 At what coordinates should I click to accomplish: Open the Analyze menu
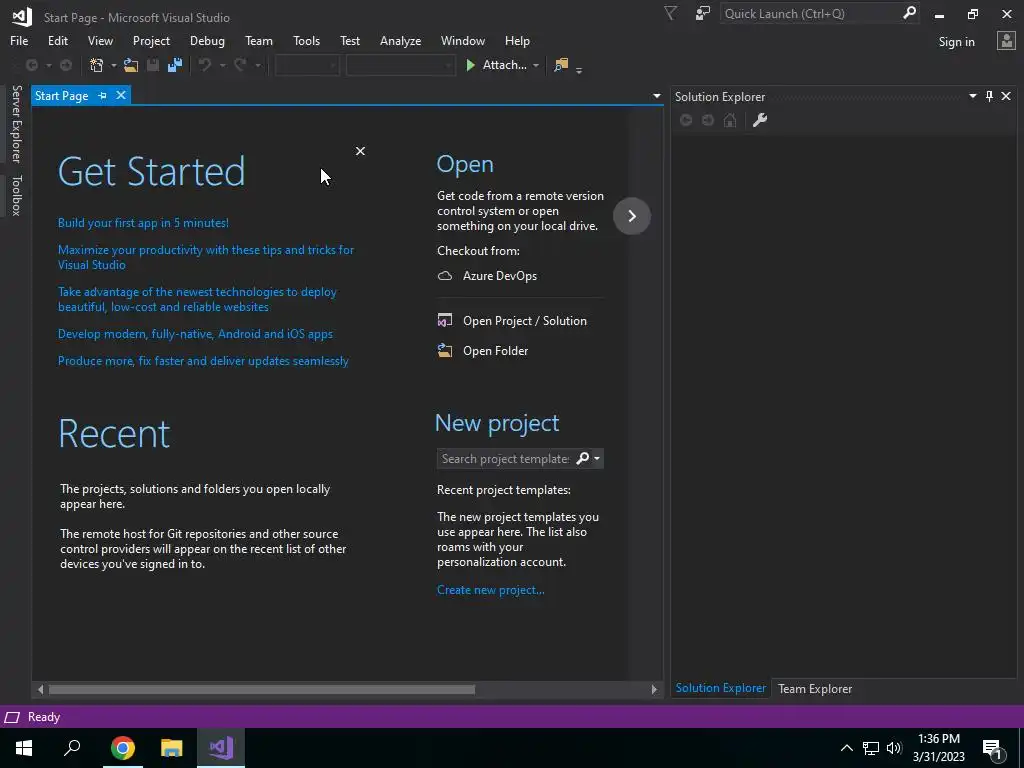coord(400,40)
